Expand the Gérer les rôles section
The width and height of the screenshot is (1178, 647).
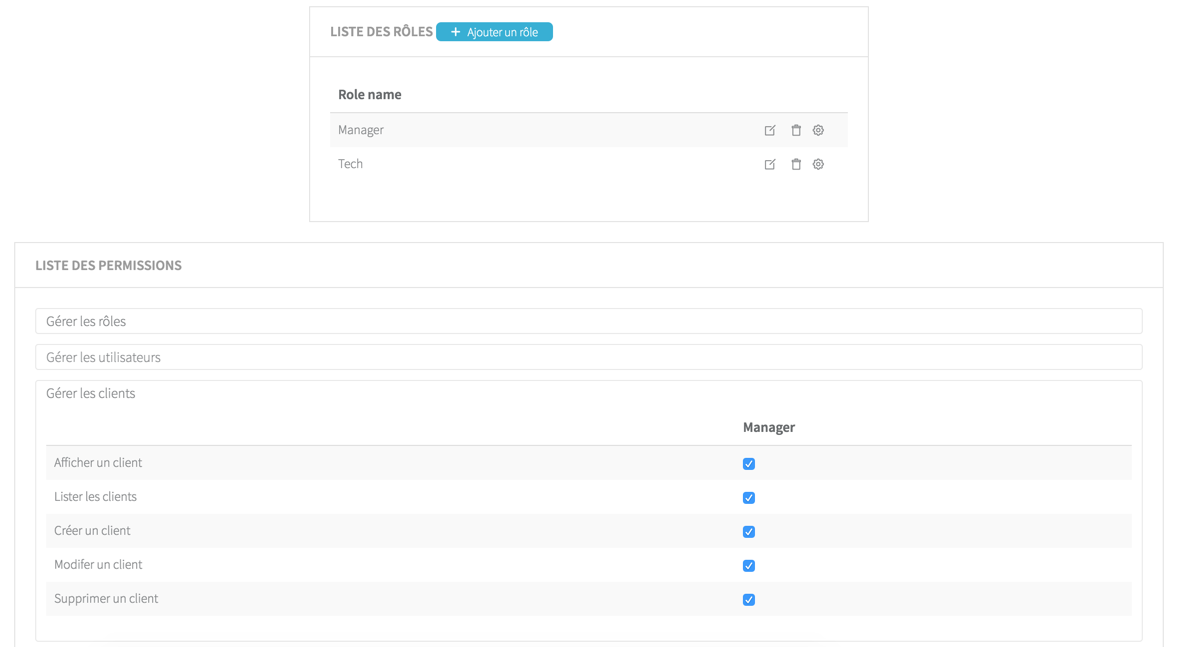coord(589,321)
